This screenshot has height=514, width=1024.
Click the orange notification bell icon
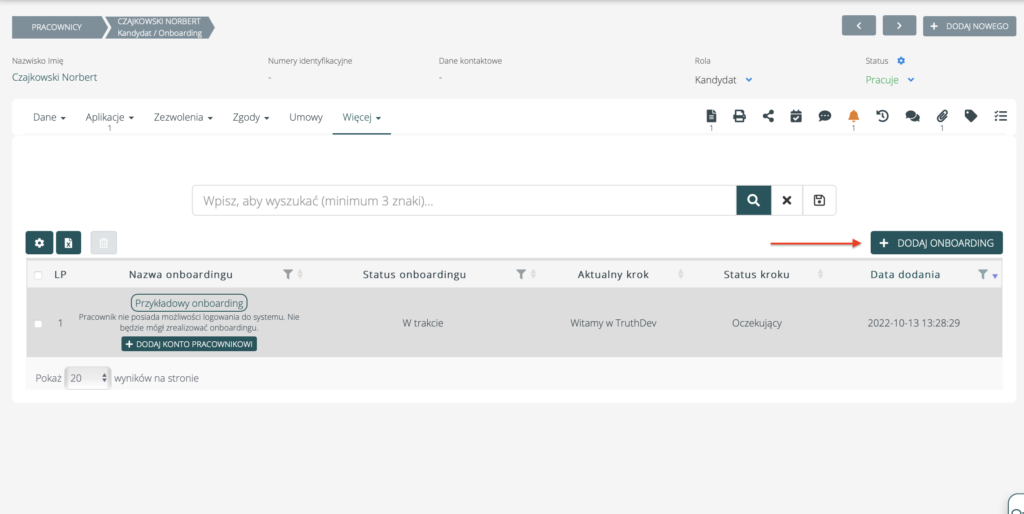click(853, 116)
